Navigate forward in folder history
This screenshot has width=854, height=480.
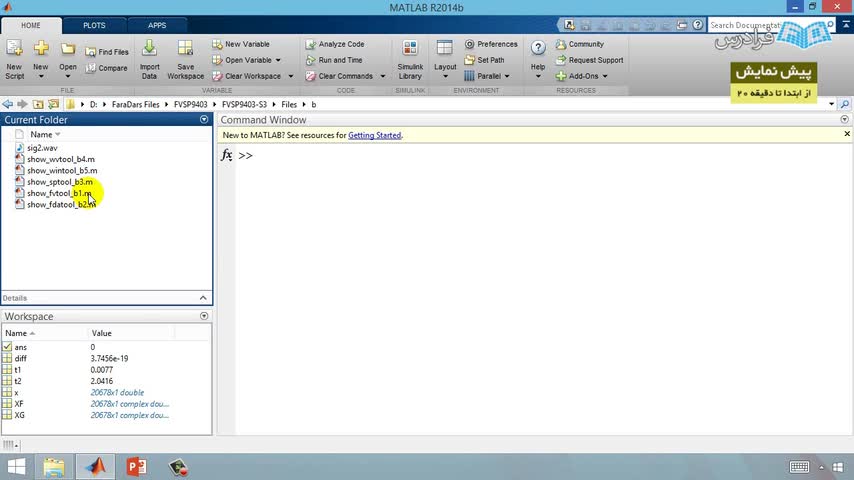tap(22, 104)
